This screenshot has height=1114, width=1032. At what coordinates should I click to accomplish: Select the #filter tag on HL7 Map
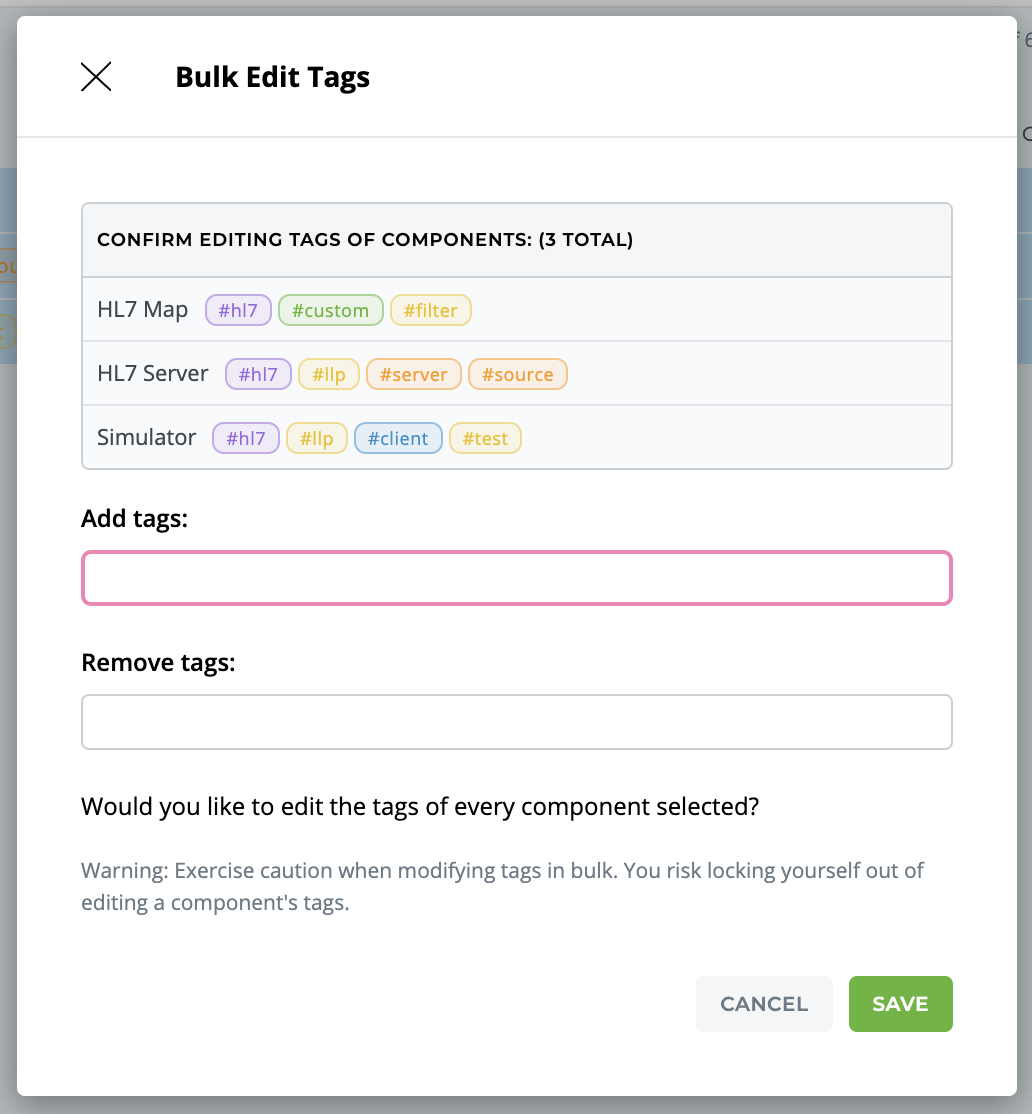point(431,310)
